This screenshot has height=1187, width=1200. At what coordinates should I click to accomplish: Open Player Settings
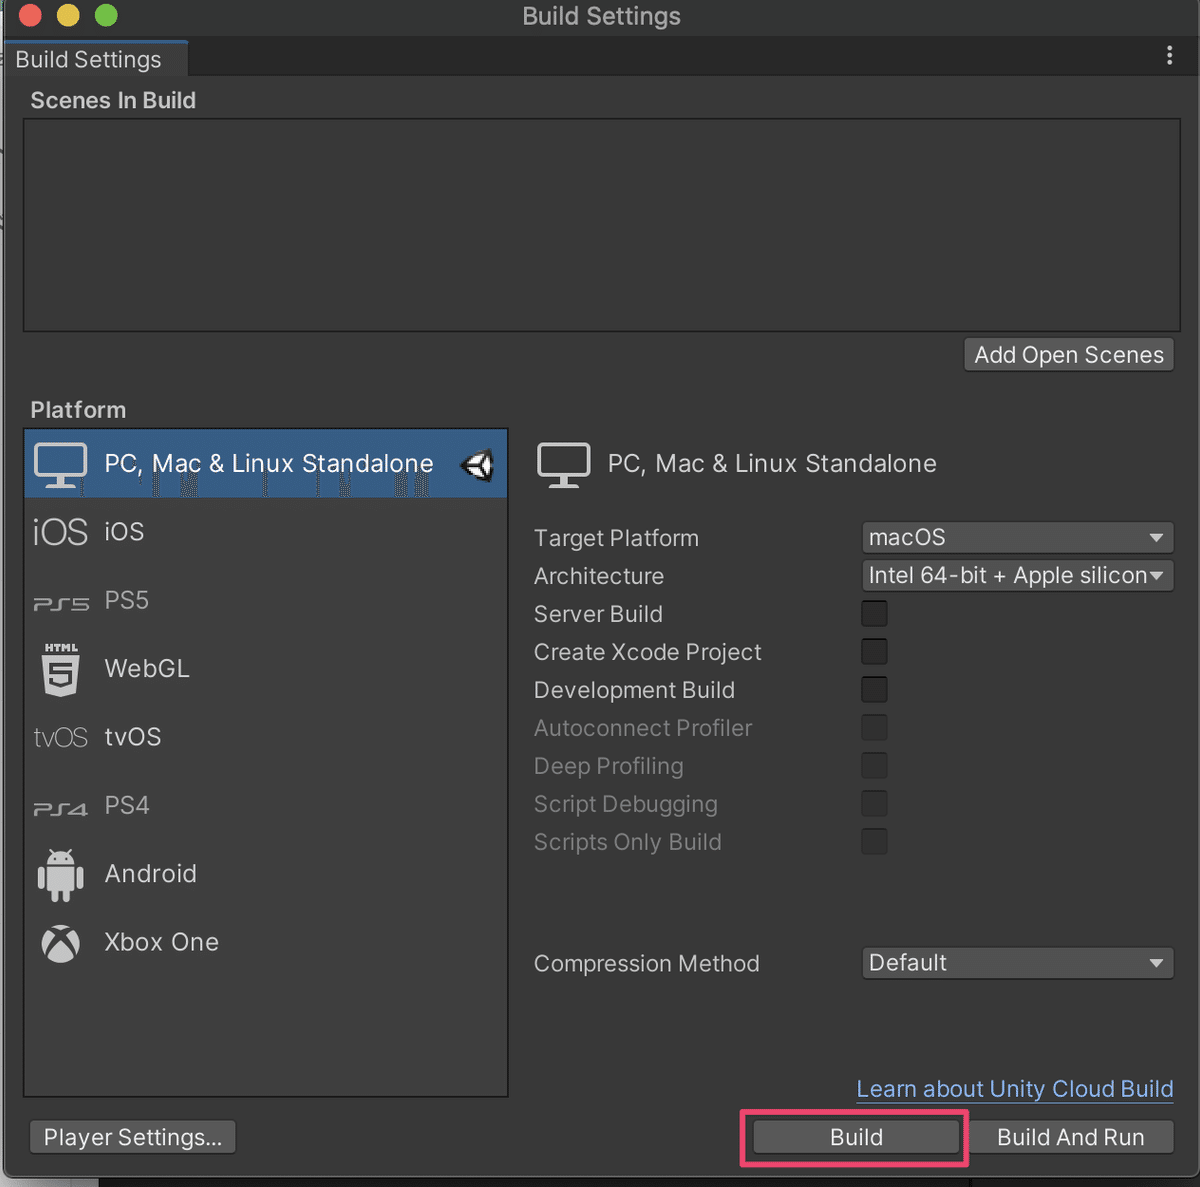coord(133,1138)
